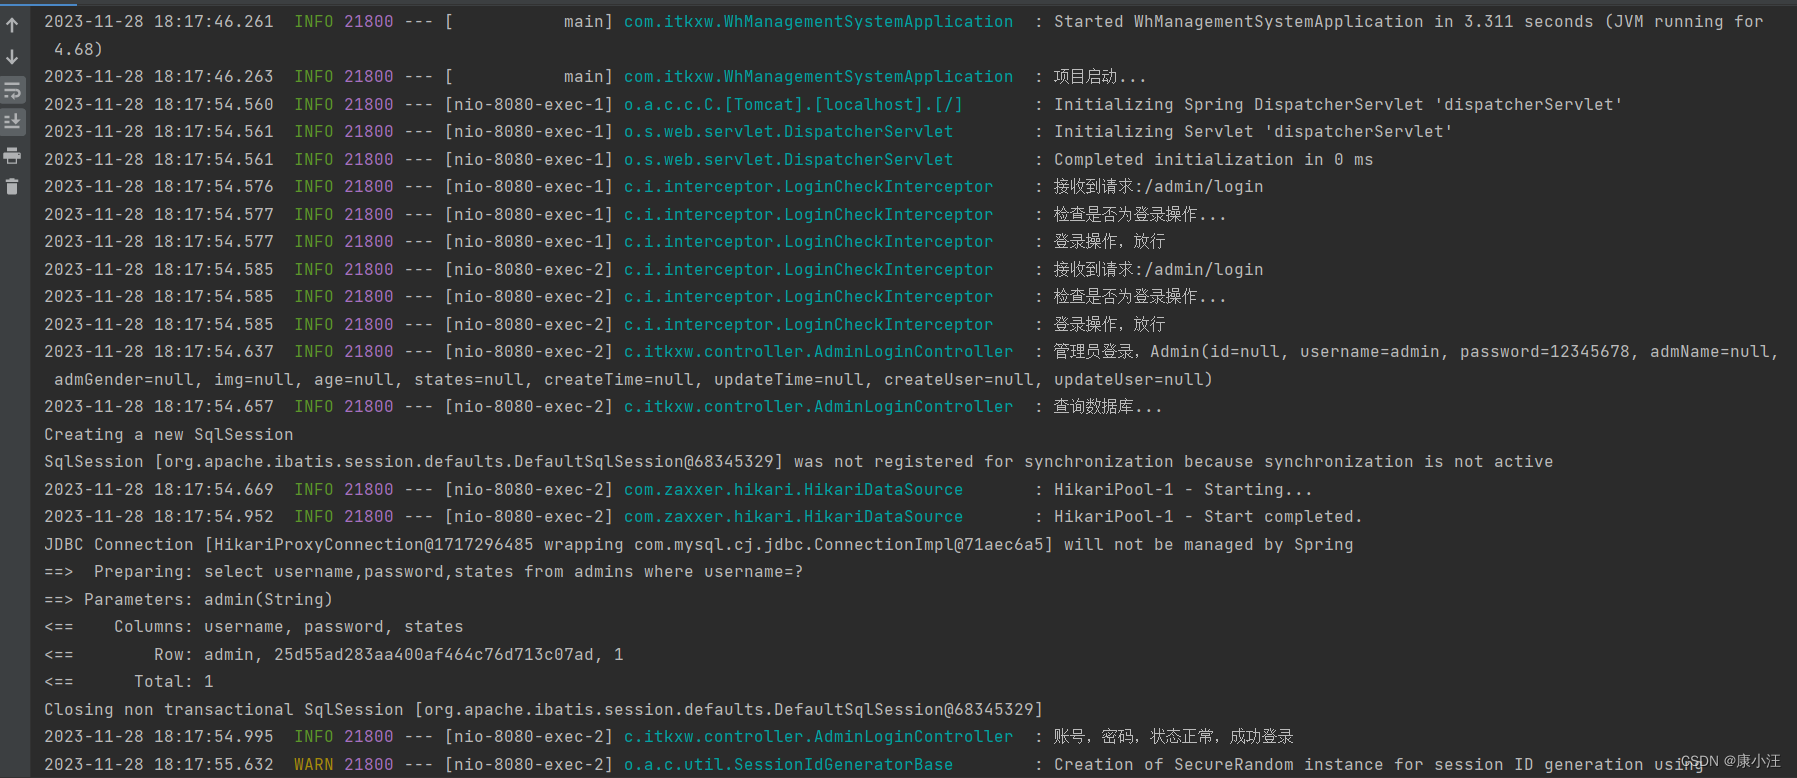Click the 'Preparing: select username,password,states' SQL line
This screenshot has height=778, width=1797.
coord(423,571)
